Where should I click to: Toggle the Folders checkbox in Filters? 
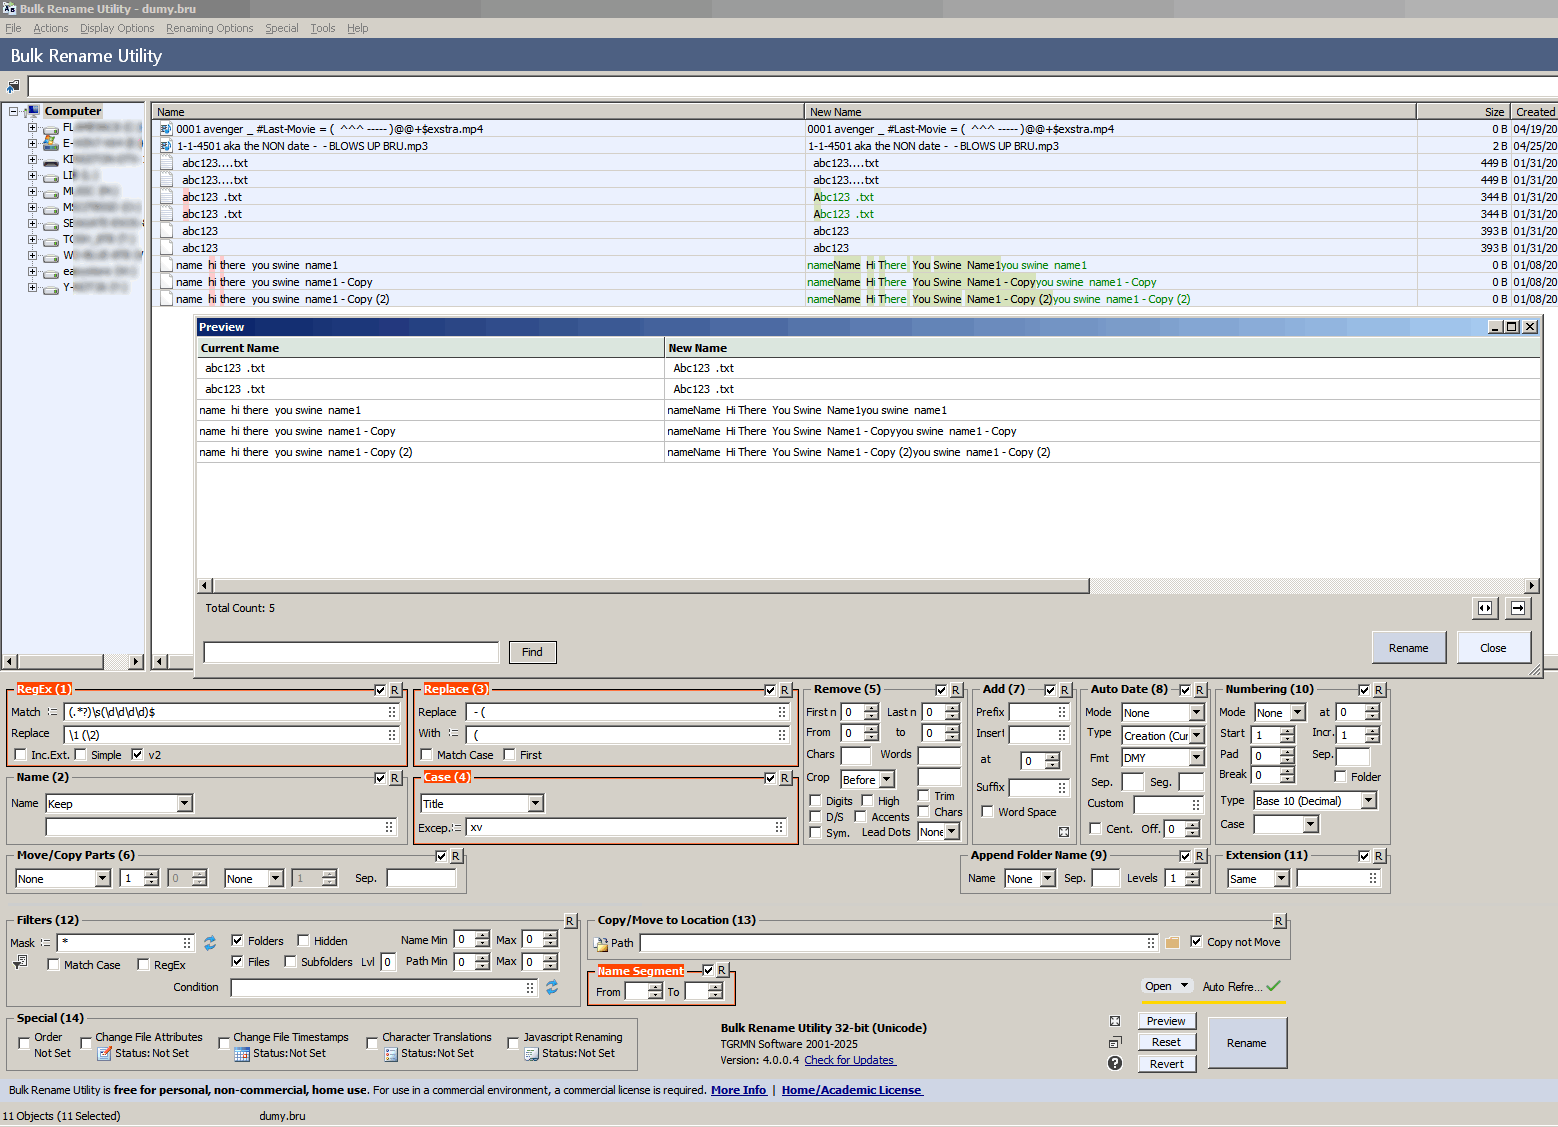pyautogui.click(x=237, y=940)
